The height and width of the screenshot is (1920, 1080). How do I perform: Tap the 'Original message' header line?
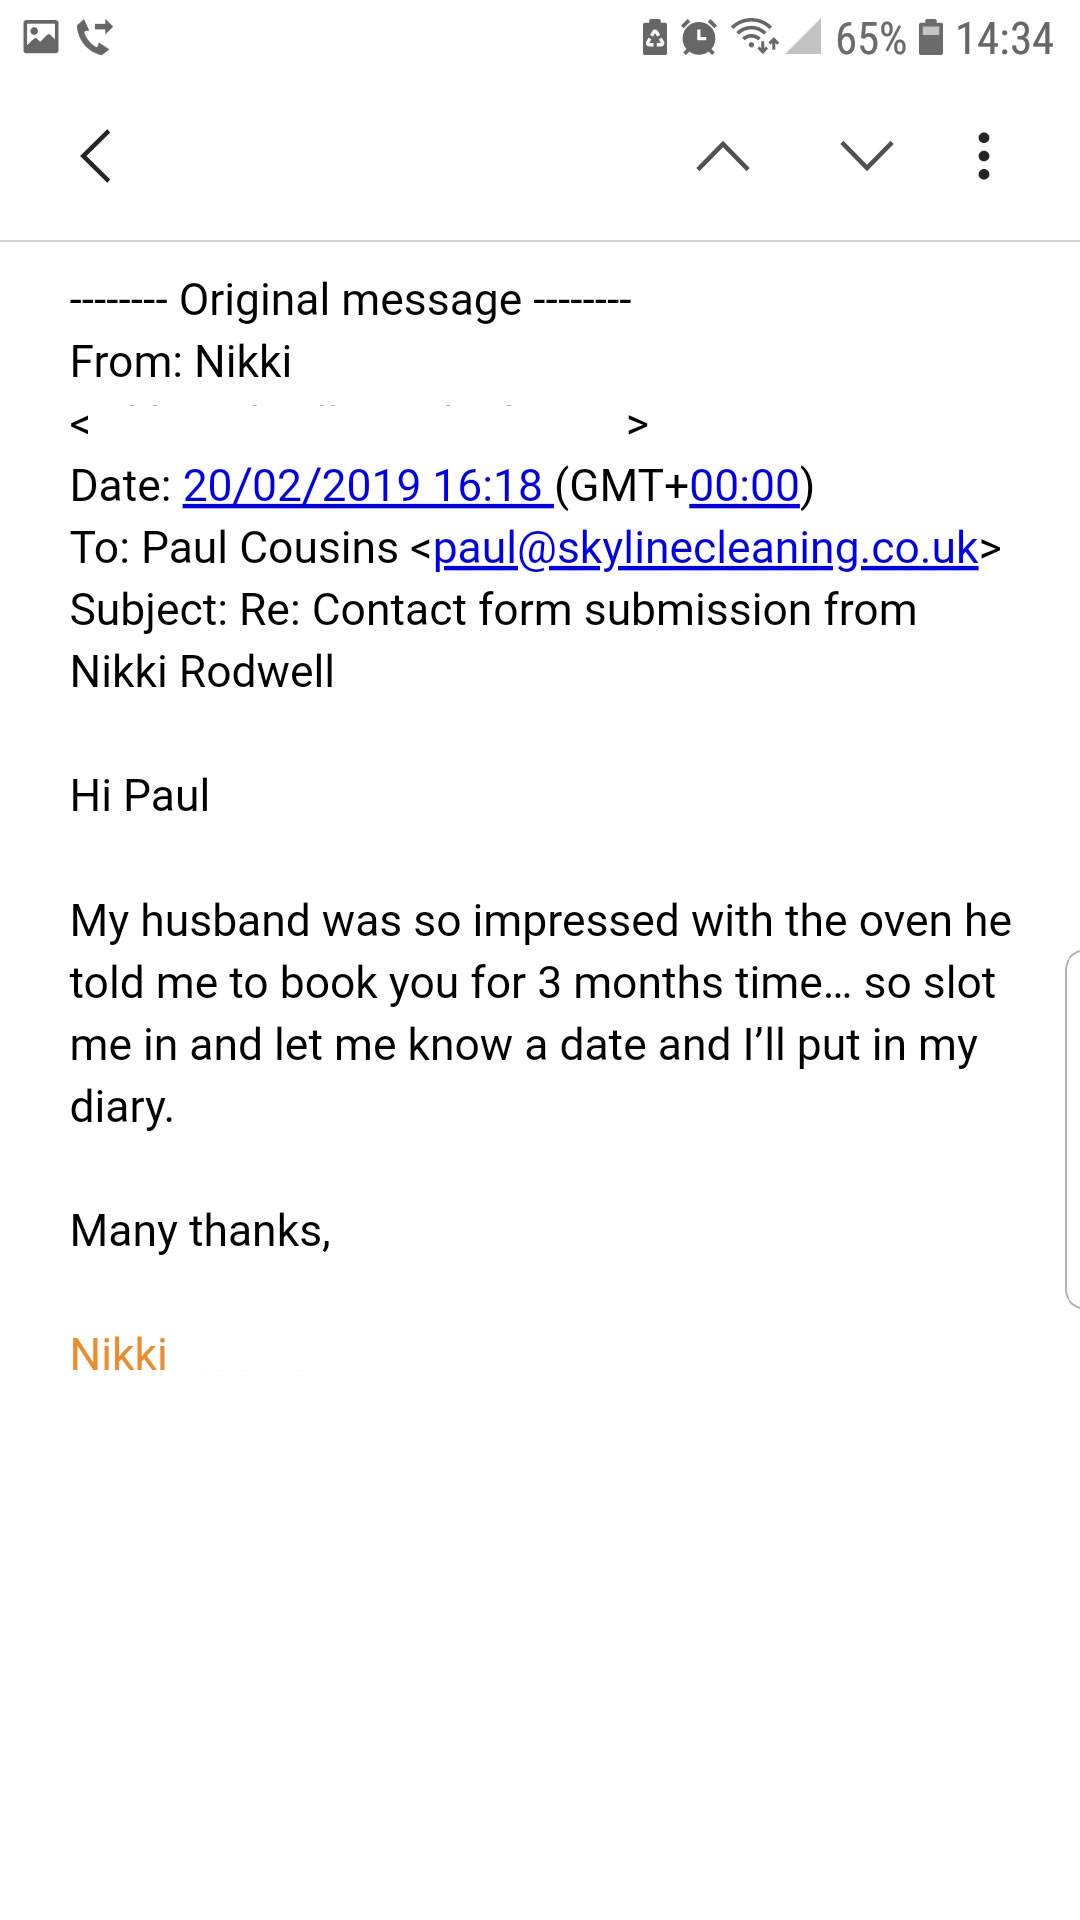[x=350, y=300]
